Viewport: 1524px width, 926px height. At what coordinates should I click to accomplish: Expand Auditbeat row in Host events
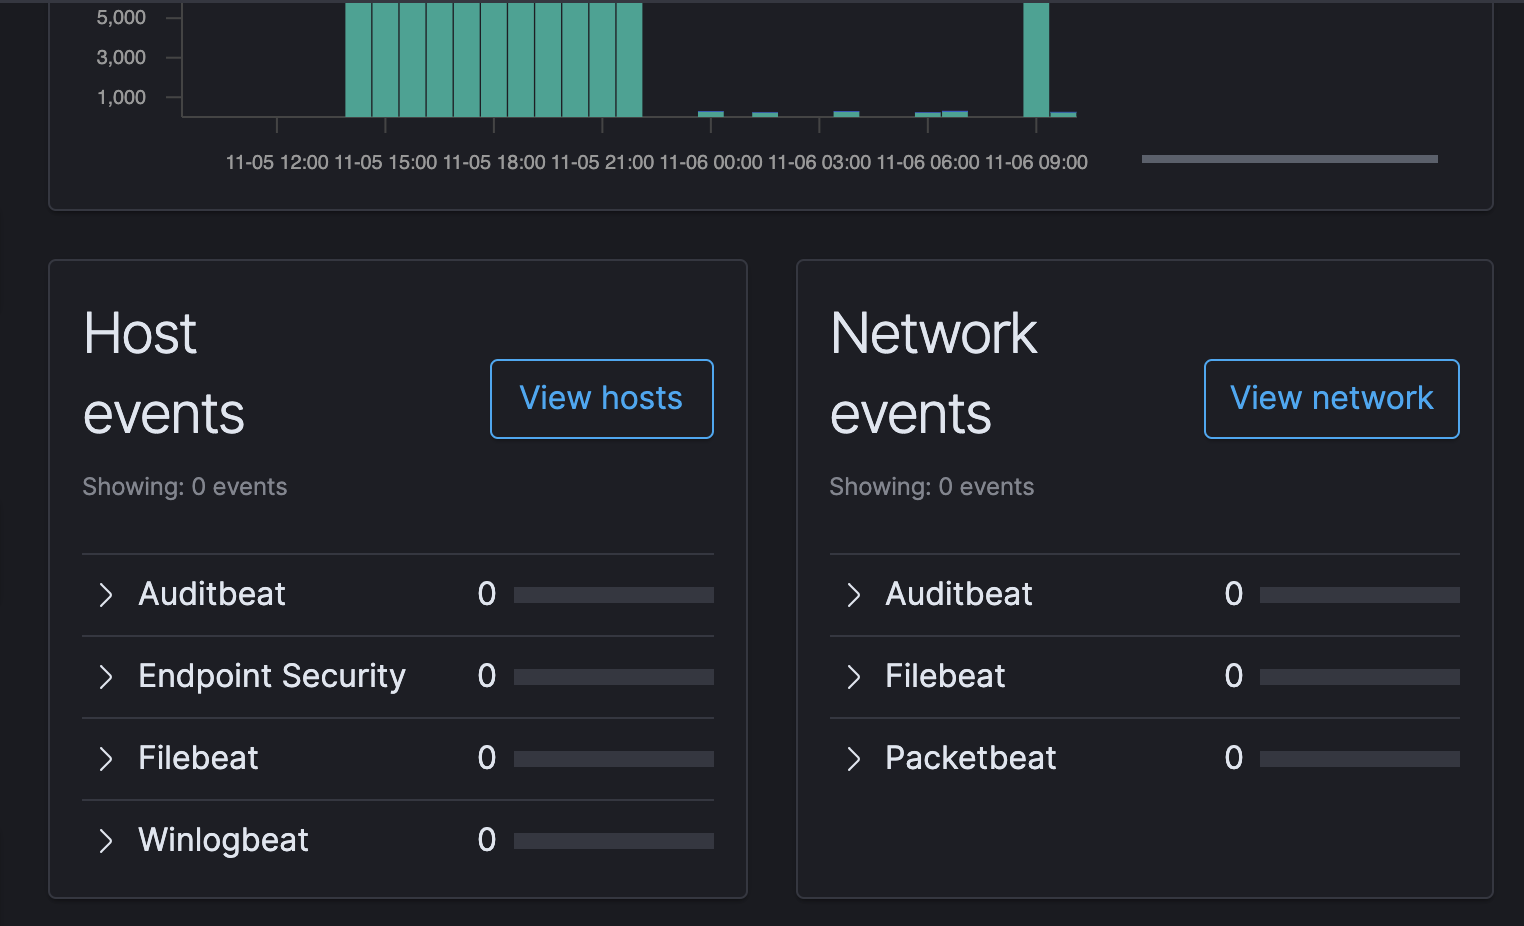pyautogui.click(x=106, y=595)
